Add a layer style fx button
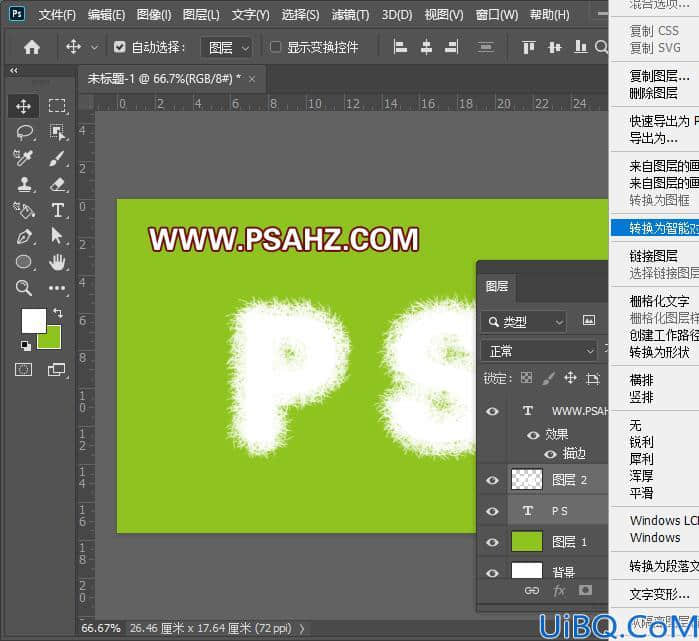The width and height of the screenshot is (699, 641). pos(559,591)
